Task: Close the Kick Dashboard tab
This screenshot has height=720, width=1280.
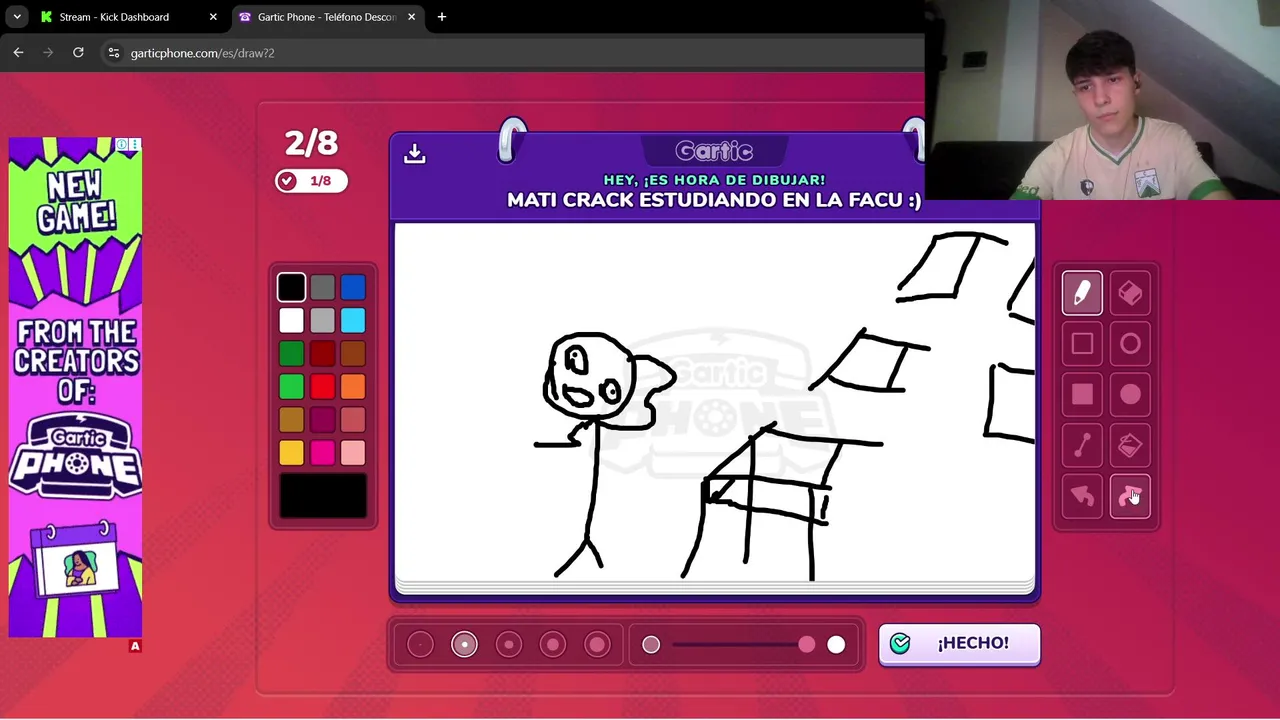Action: click(213, 17)
